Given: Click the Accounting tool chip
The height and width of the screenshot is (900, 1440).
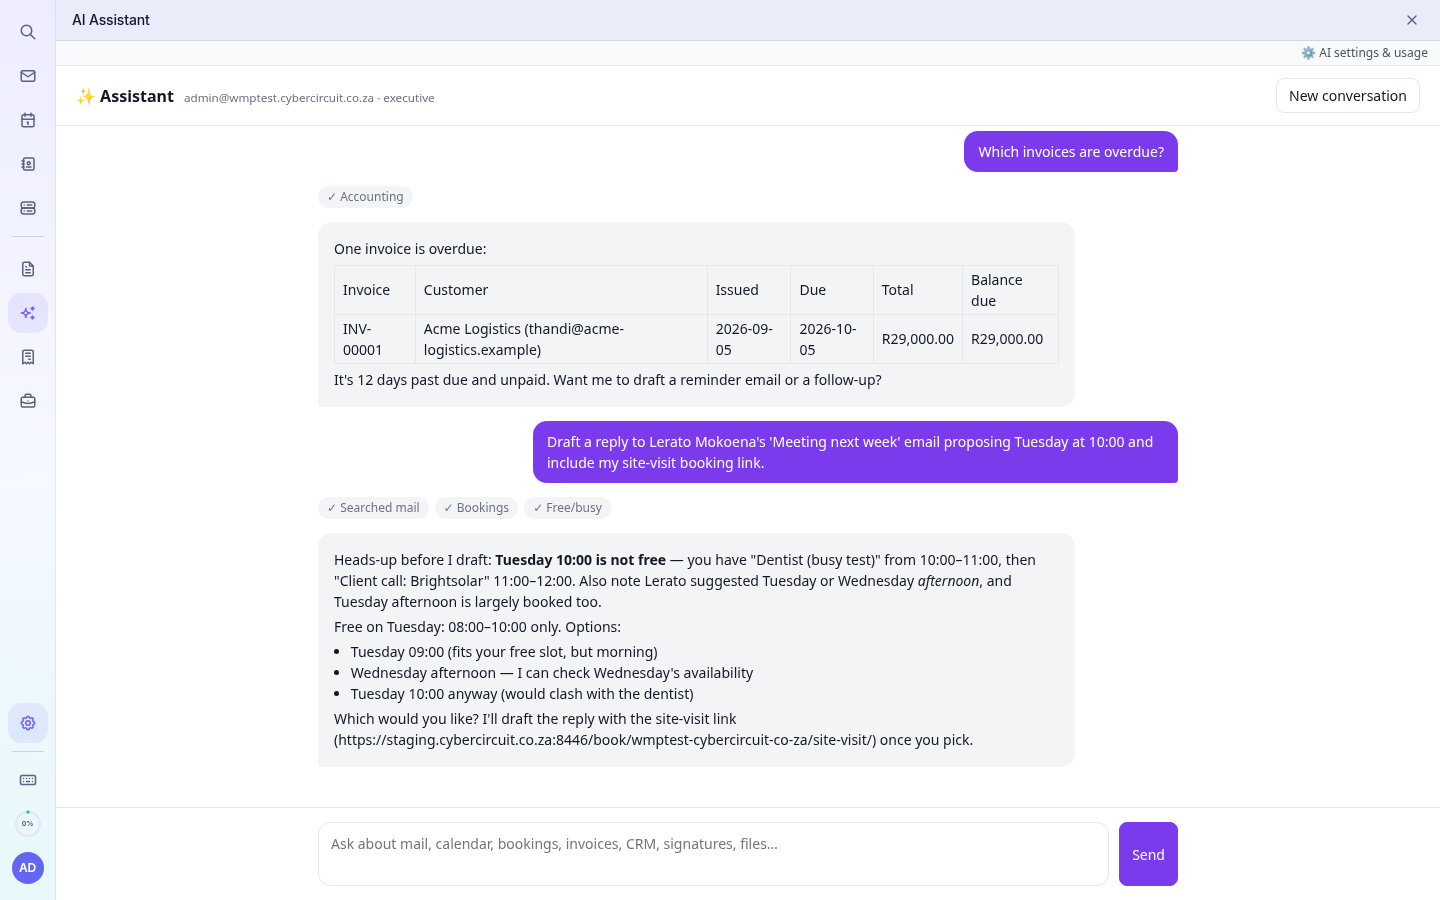Looking at the screenshot, I should coord(365,197).
